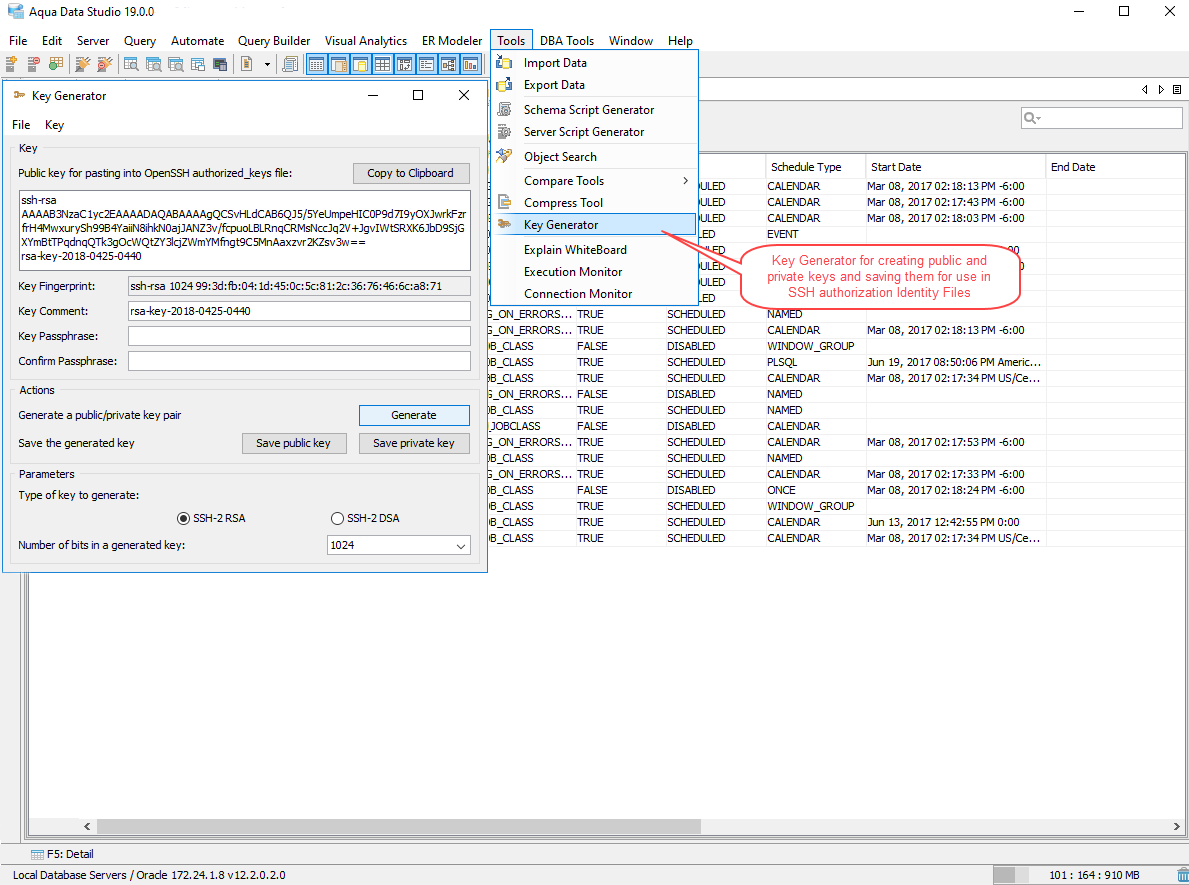Click the horizontal scrollbar thumb
This screenshot has height=885, width=1189.
coord(399,826)
